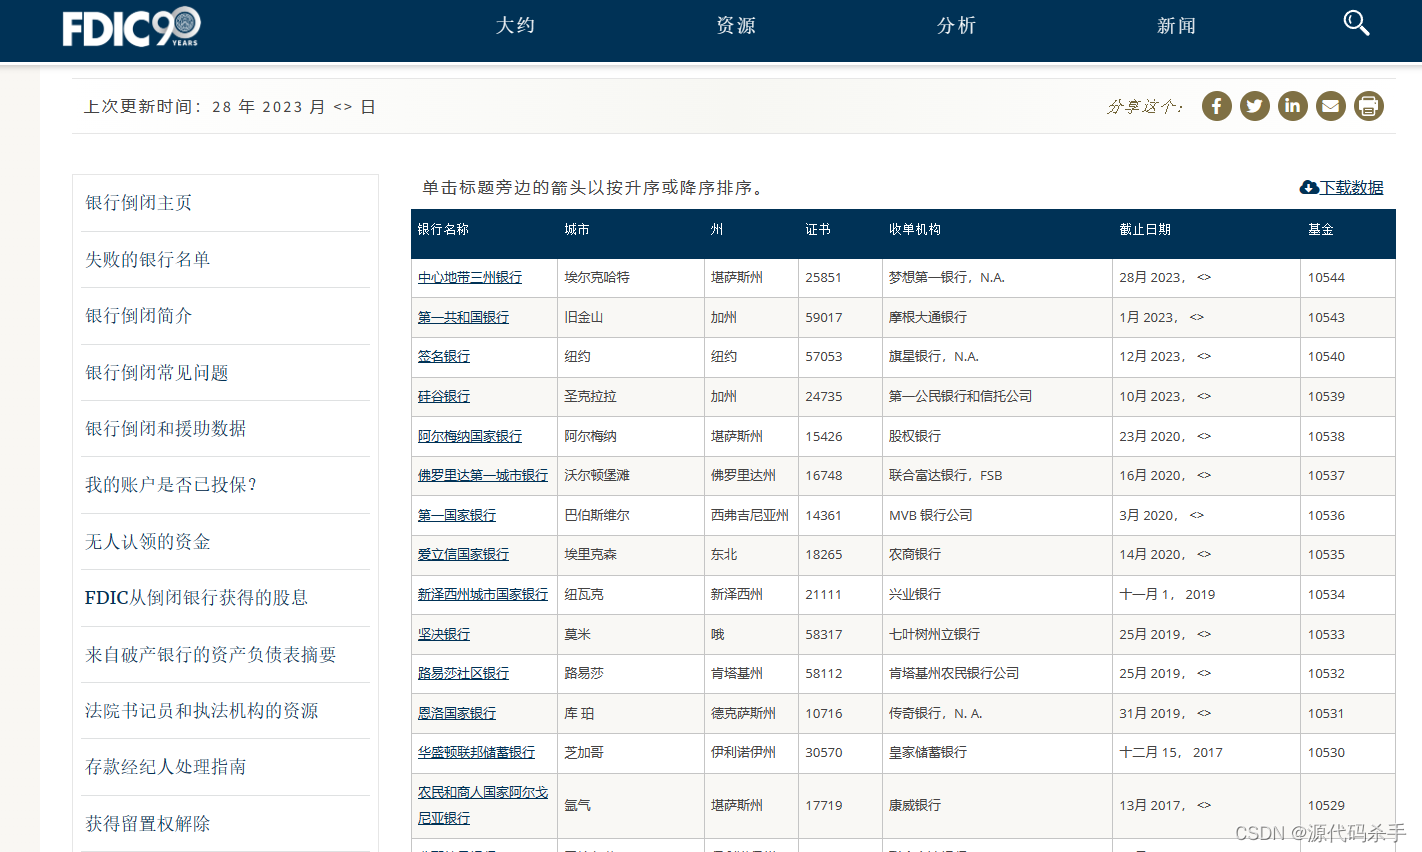Click city cell 芝加哥
1422x852 pixels.
(x=584, y=752)
